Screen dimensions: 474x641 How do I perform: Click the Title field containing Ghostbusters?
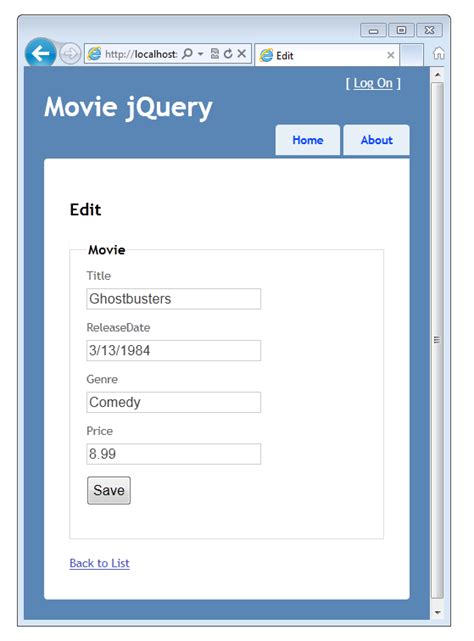(173, 299)
